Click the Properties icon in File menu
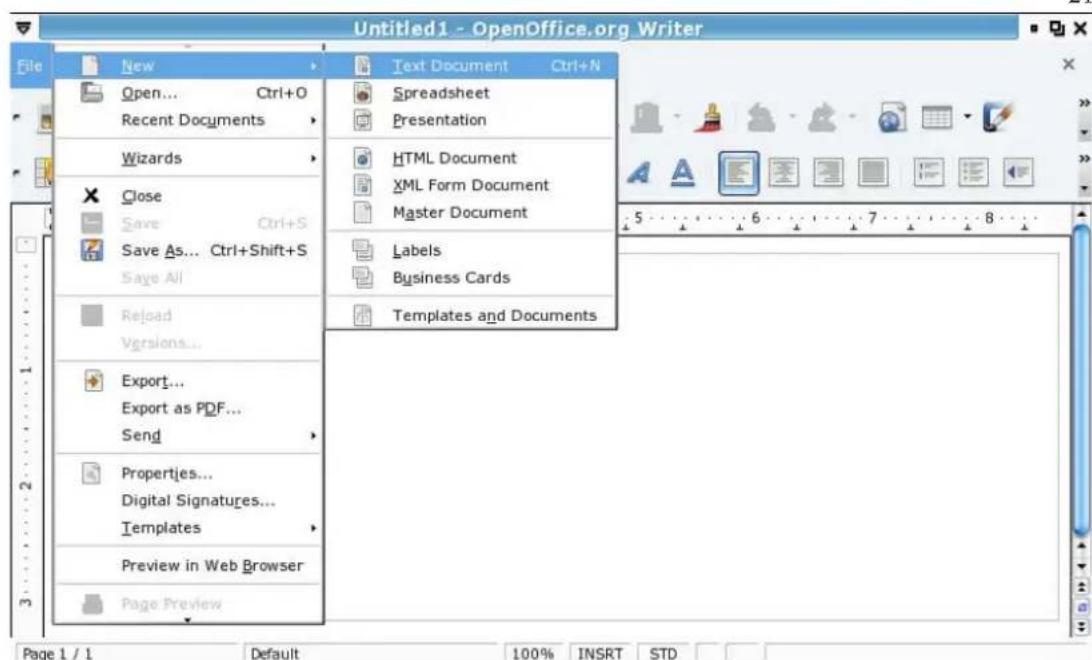Screen dimensions: 1092x660 tap(91, 473)
